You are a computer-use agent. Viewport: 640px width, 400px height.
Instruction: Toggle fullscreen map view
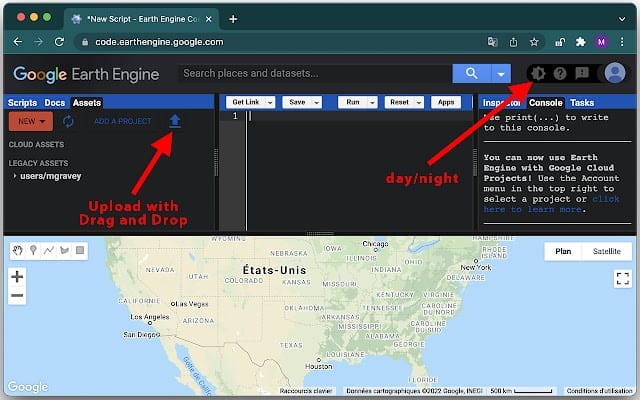click(622, 279)
